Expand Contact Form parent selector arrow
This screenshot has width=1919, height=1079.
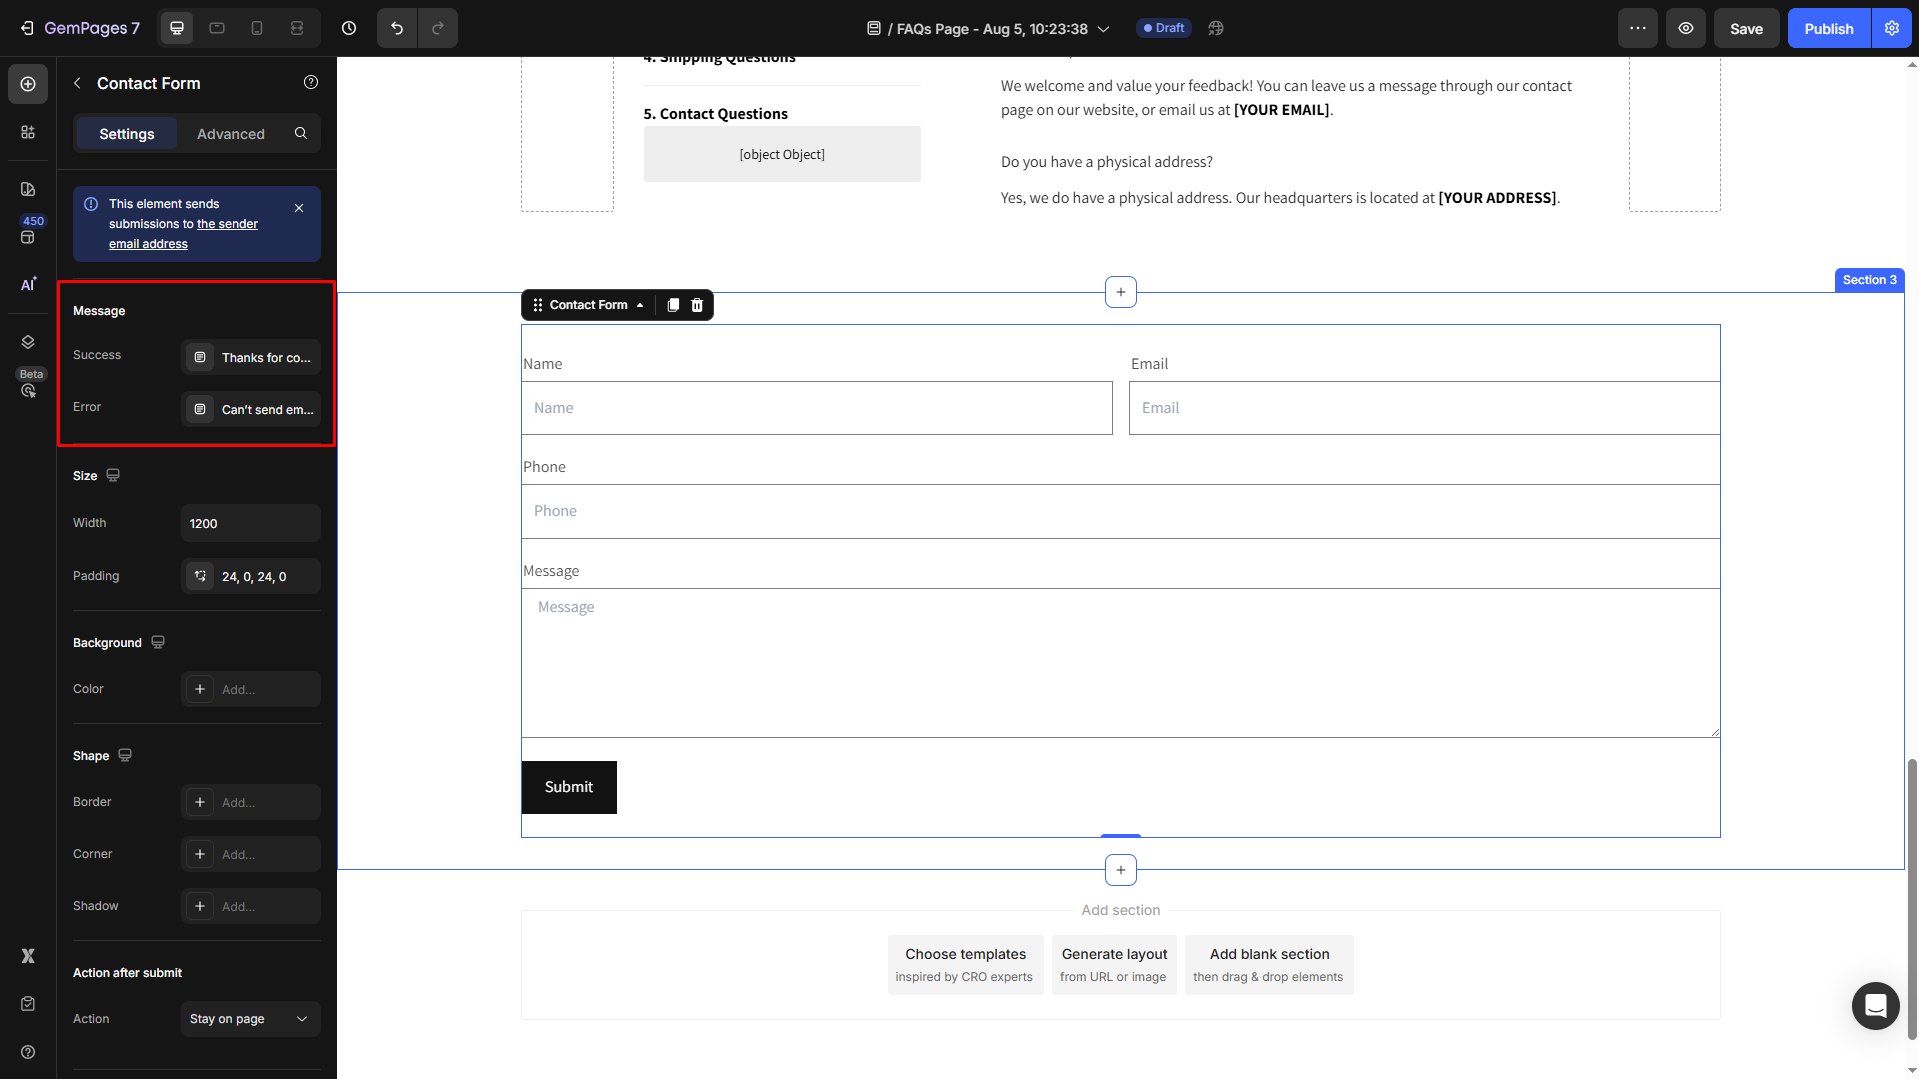point(640,305)
